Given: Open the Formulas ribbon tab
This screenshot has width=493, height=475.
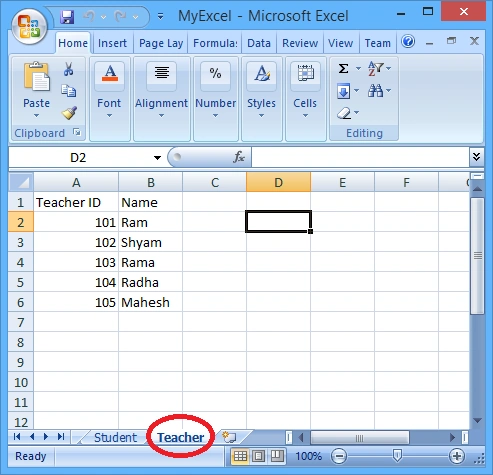Looking at the screenshot, I should pyautogui.click(x=215, y=43).
